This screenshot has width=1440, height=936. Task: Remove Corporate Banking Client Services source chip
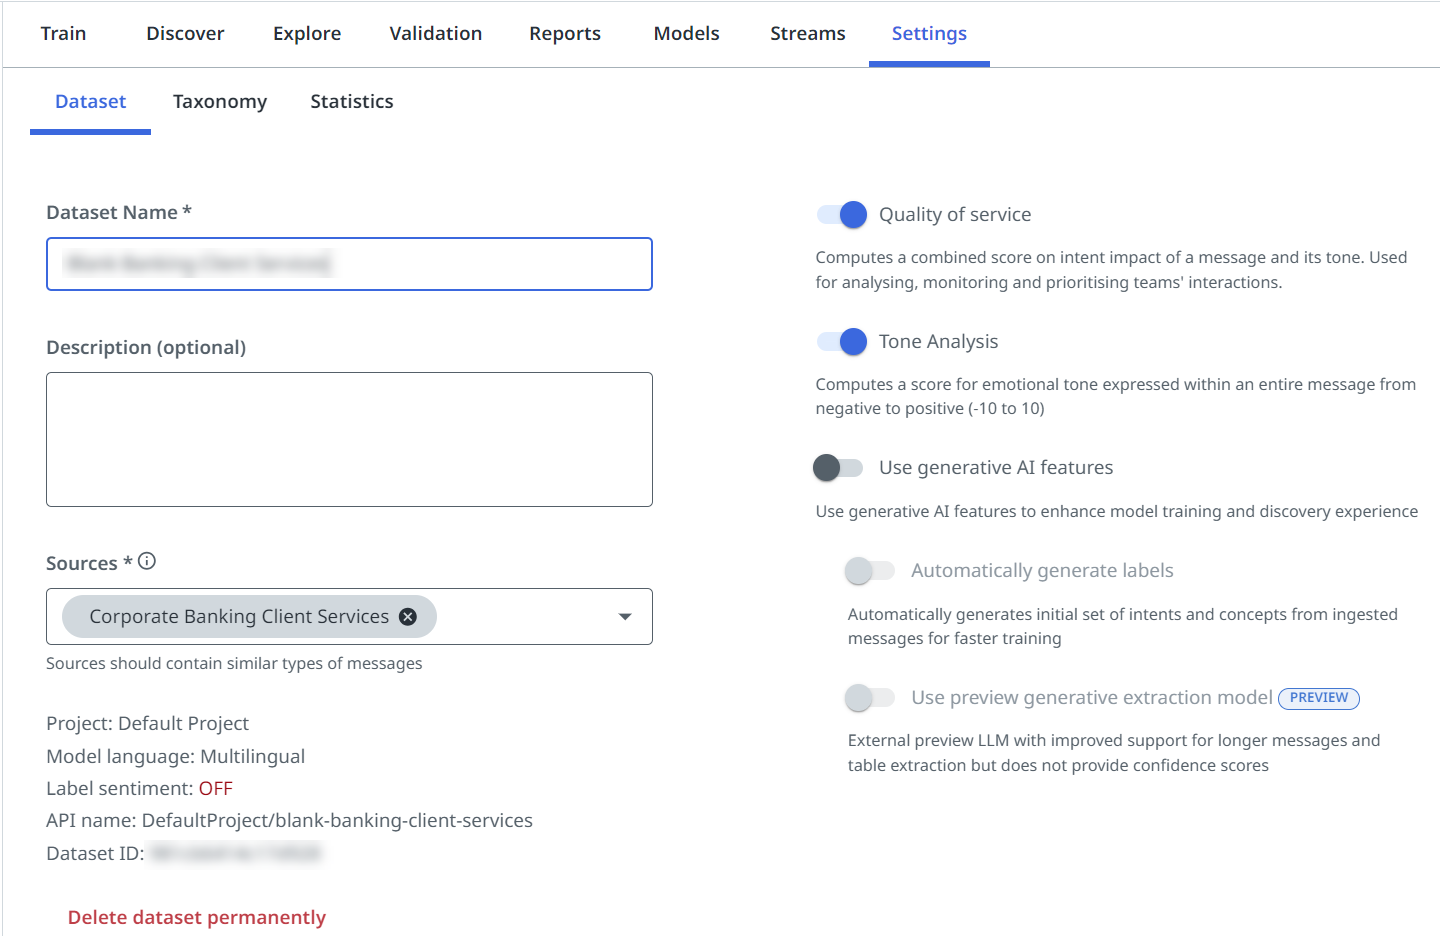pos(408,617)
